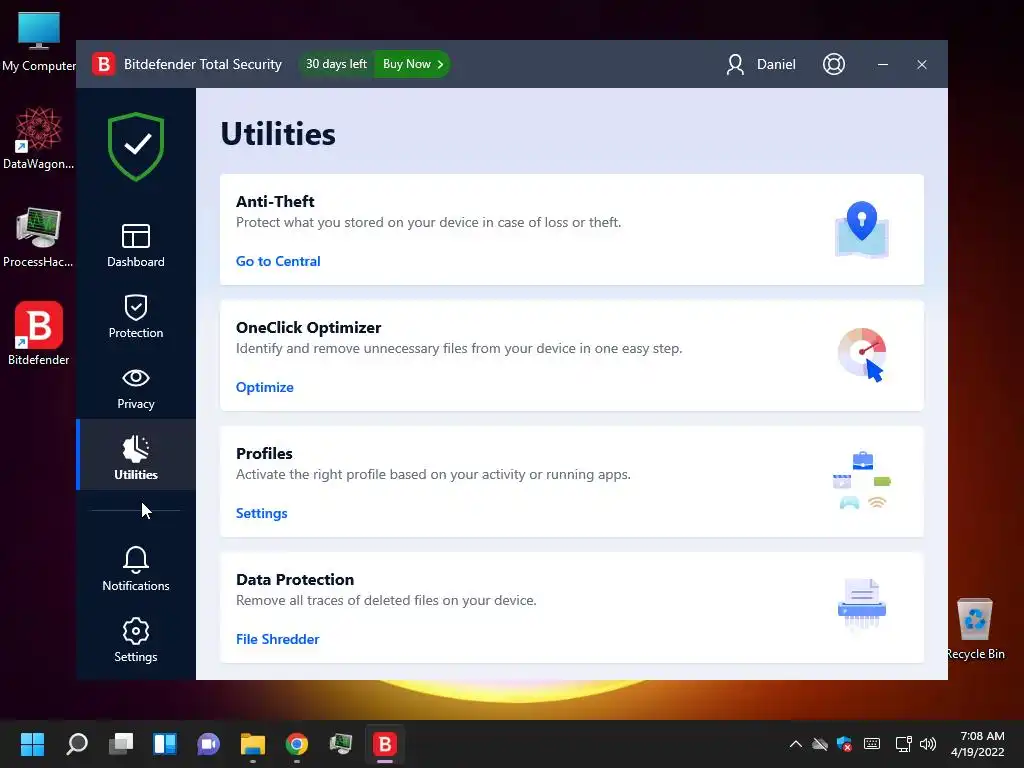Click the Data Protection card title
This screenshot has width=1024, height=768.
coord(295,579)
